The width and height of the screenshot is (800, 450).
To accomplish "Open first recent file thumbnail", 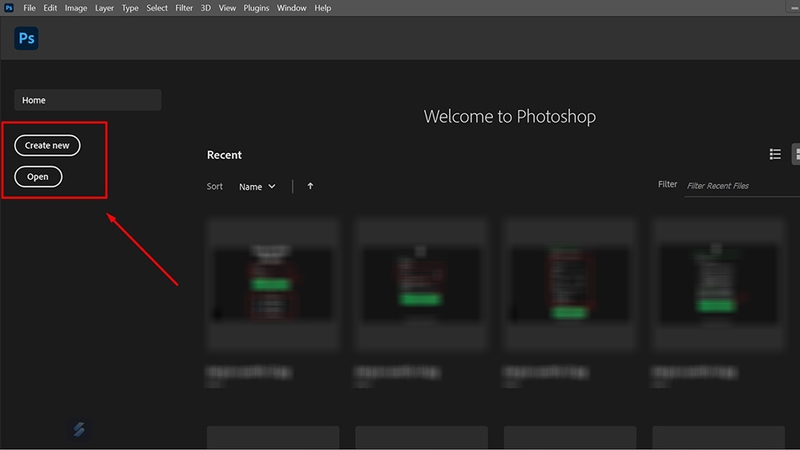I will (x=273, y=285).
